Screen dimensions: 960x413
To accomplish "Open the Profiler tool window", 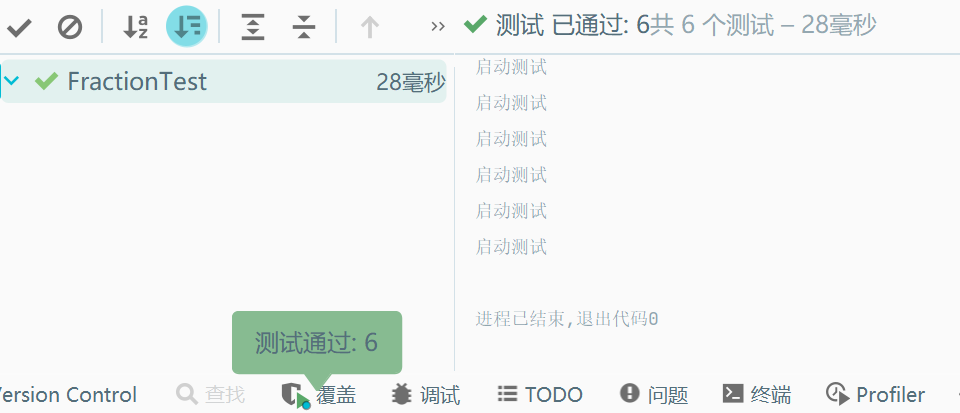I will (x=875, y=395).
